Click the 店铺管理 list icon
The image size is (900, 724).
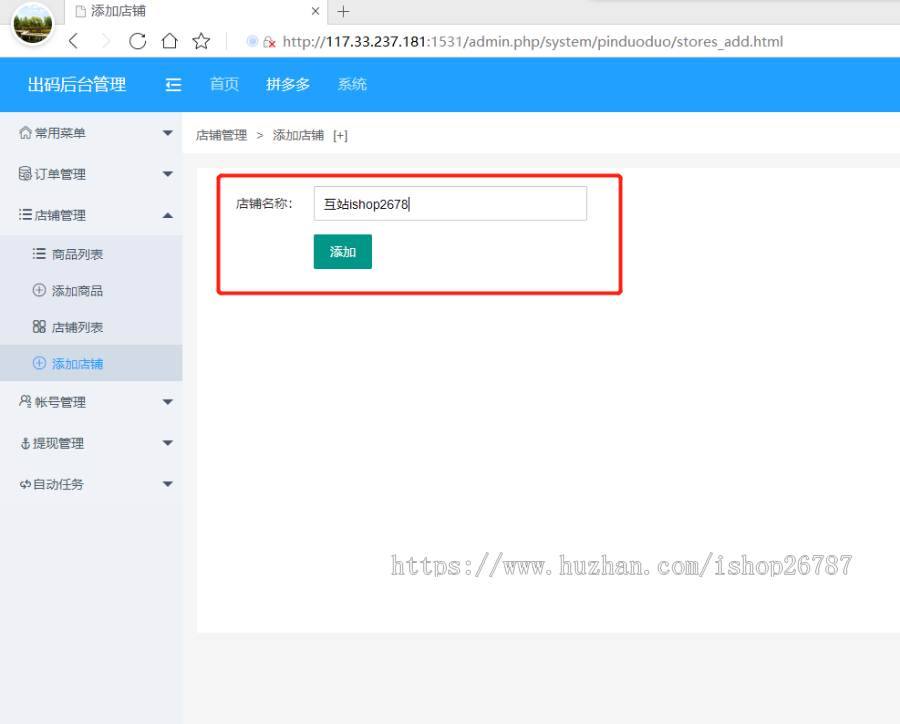click(25, 215)
